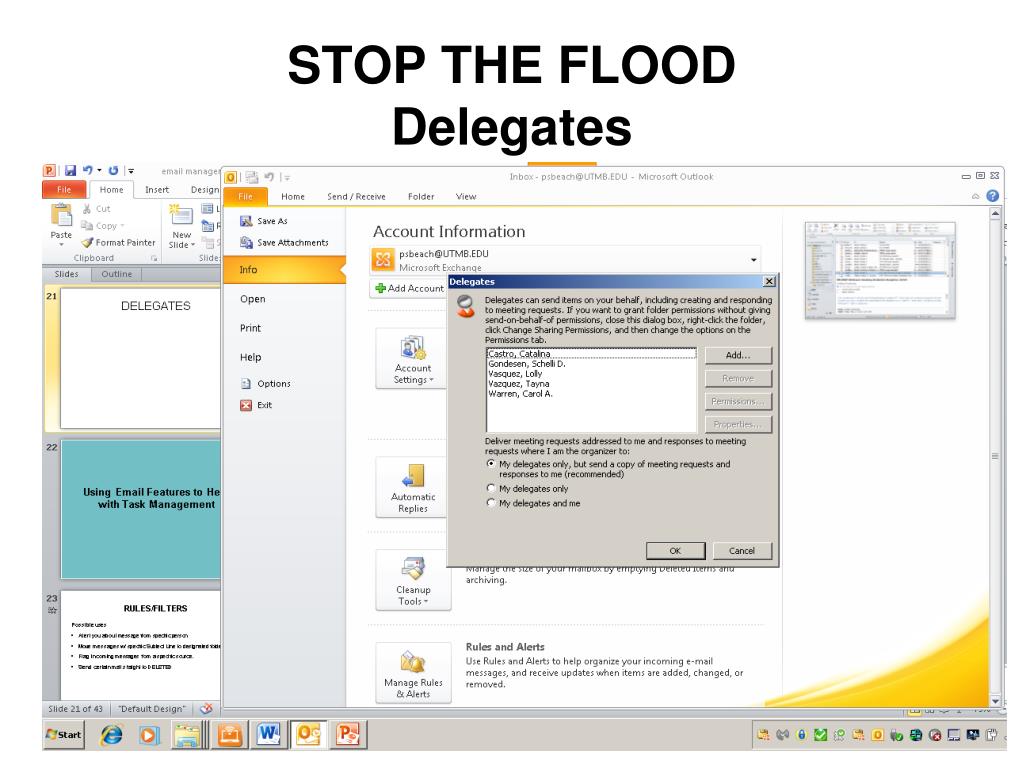Screen dimensions: 1024x768
Task: Select slide 21 DELEGATES thumbnail
Action: click(x=141, y=359)
